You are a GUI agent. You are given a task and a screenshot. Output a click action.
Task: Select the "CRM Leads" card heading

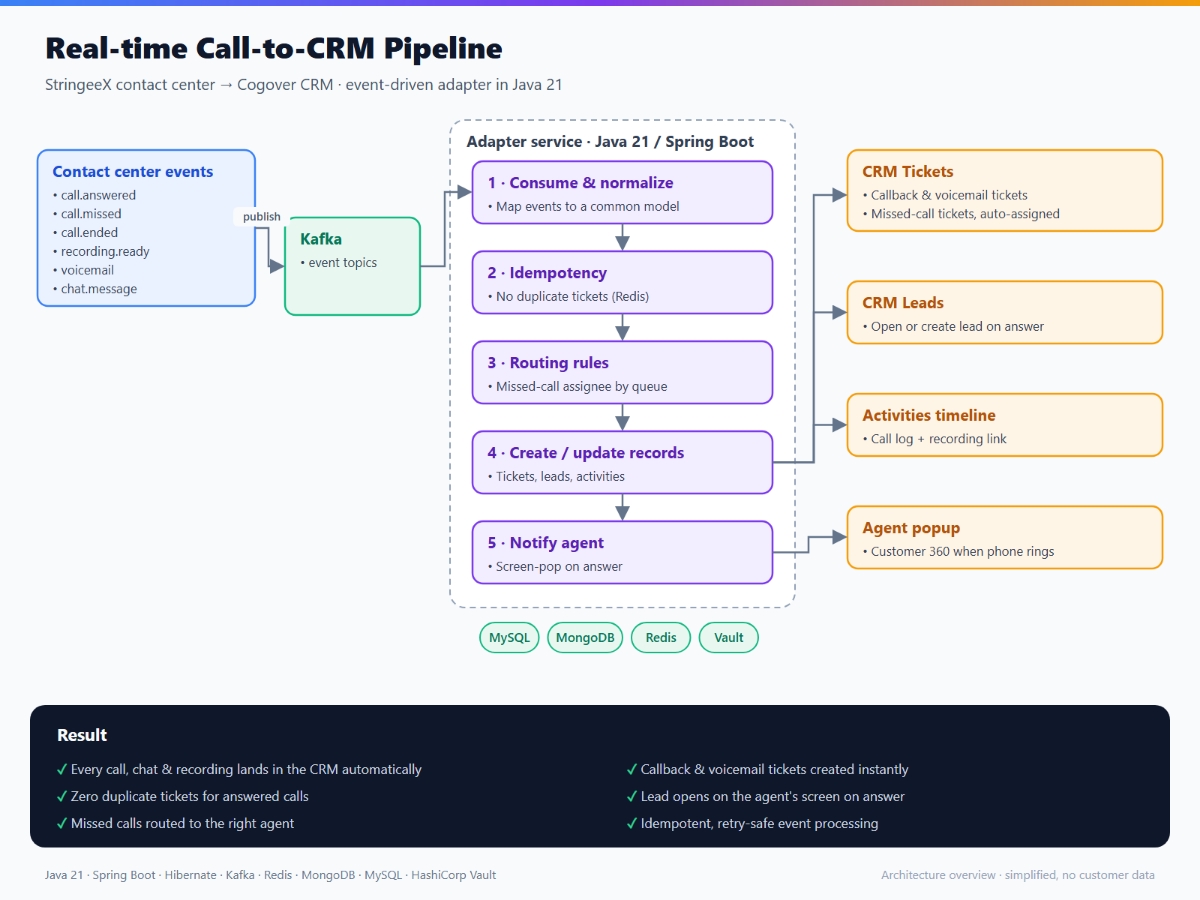point(903,303)
